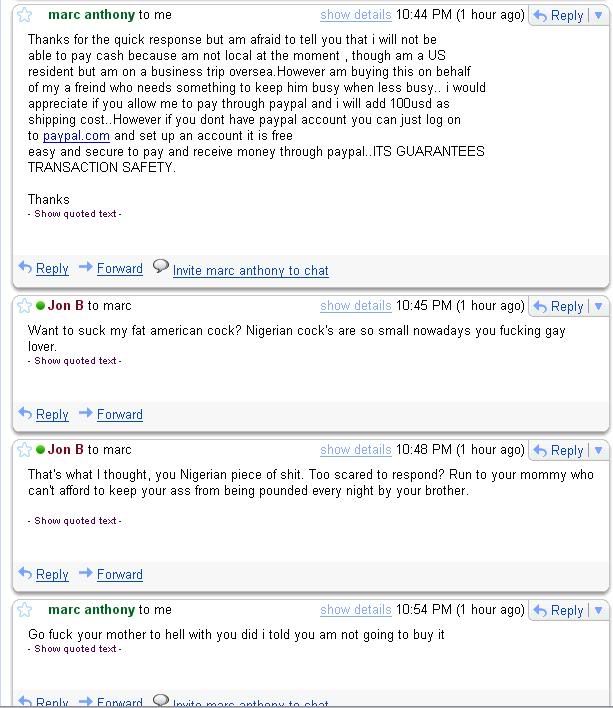Star the 10:45 PM Jon B message
The image size is (613, 708).
[x=24, y=306]
